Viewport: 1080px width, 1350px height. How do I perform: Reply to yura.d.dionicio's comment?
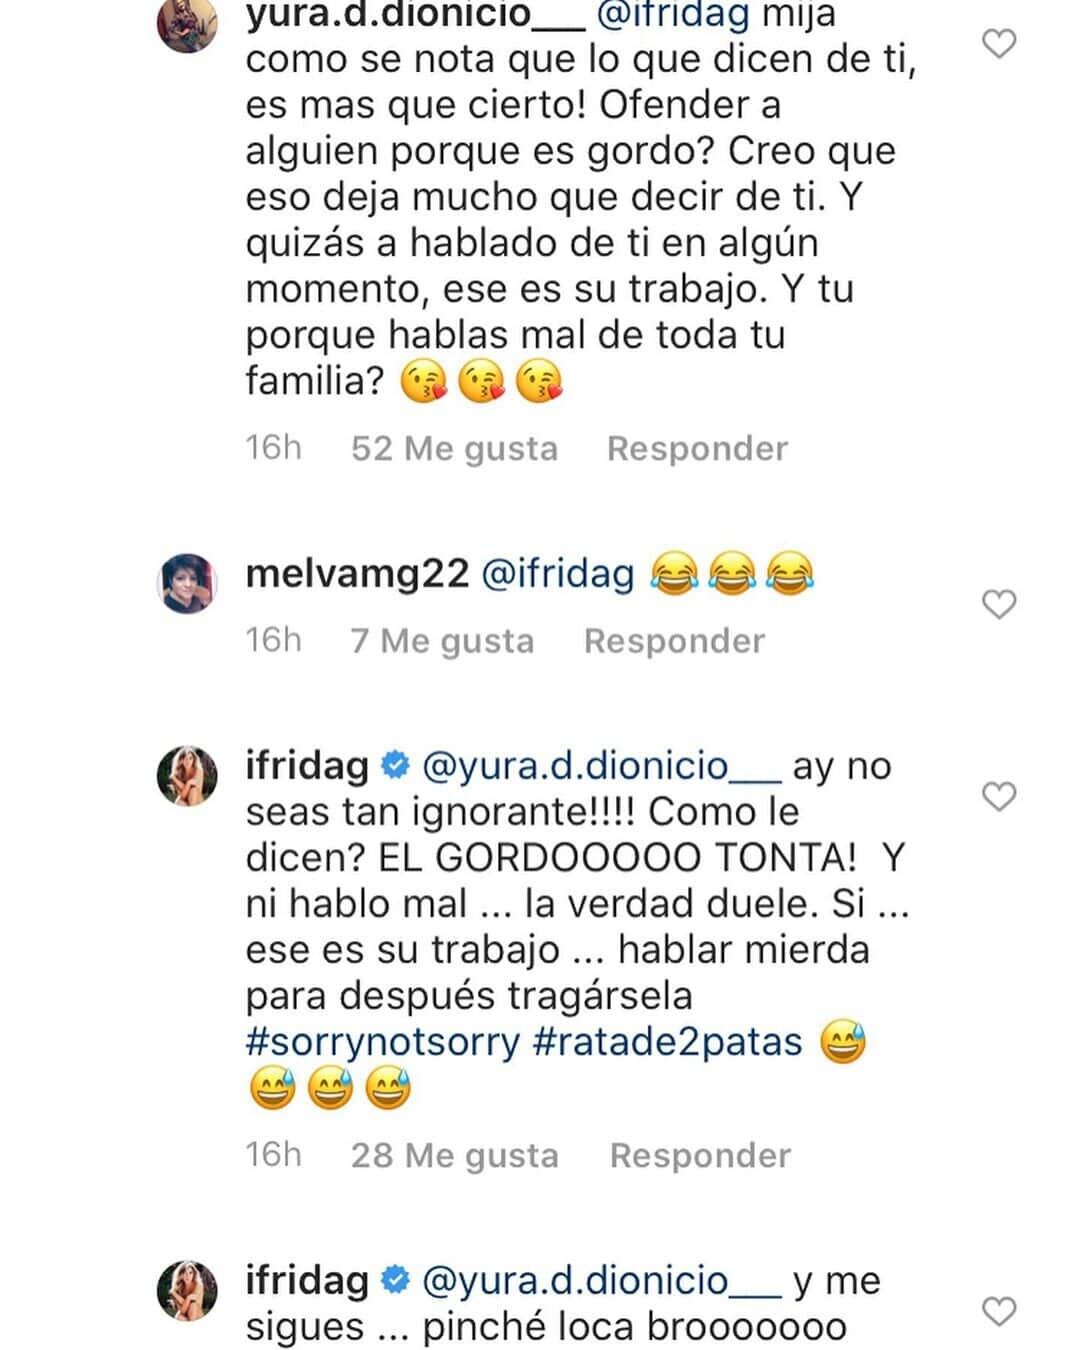[697, 448]
